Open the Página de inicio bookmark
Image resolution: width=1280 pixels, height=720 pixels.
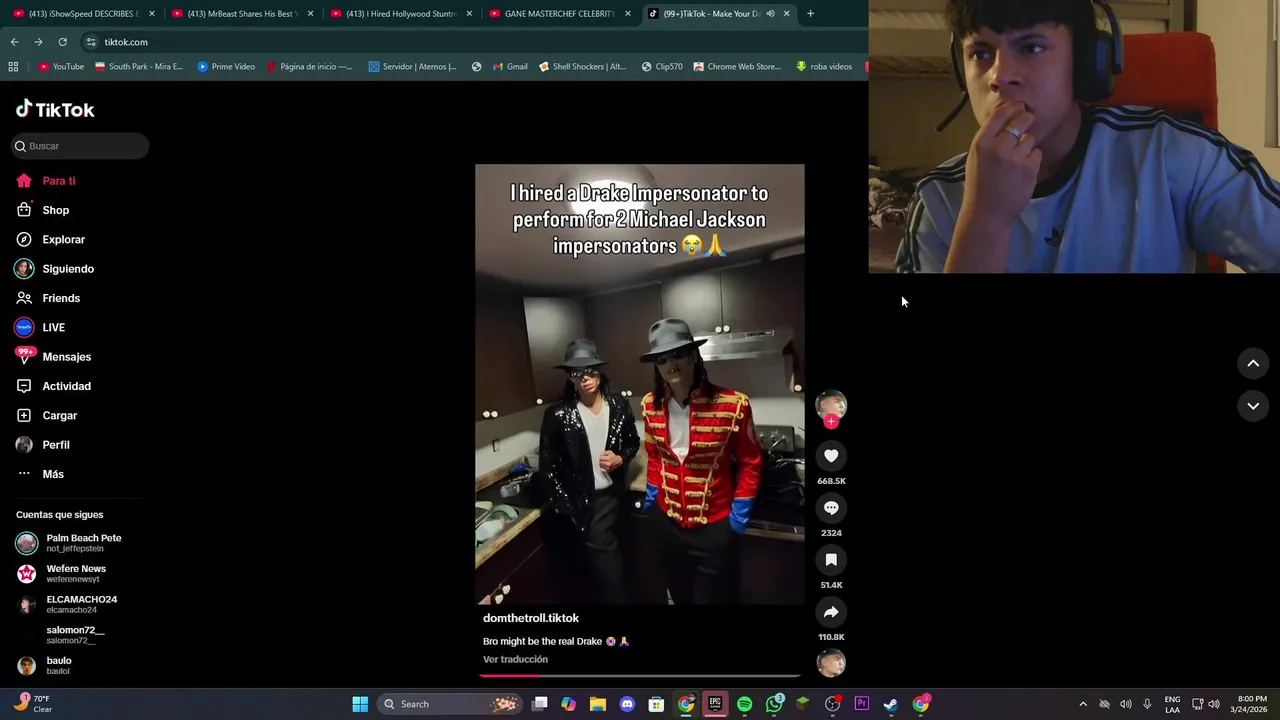(x=309, y=67)
